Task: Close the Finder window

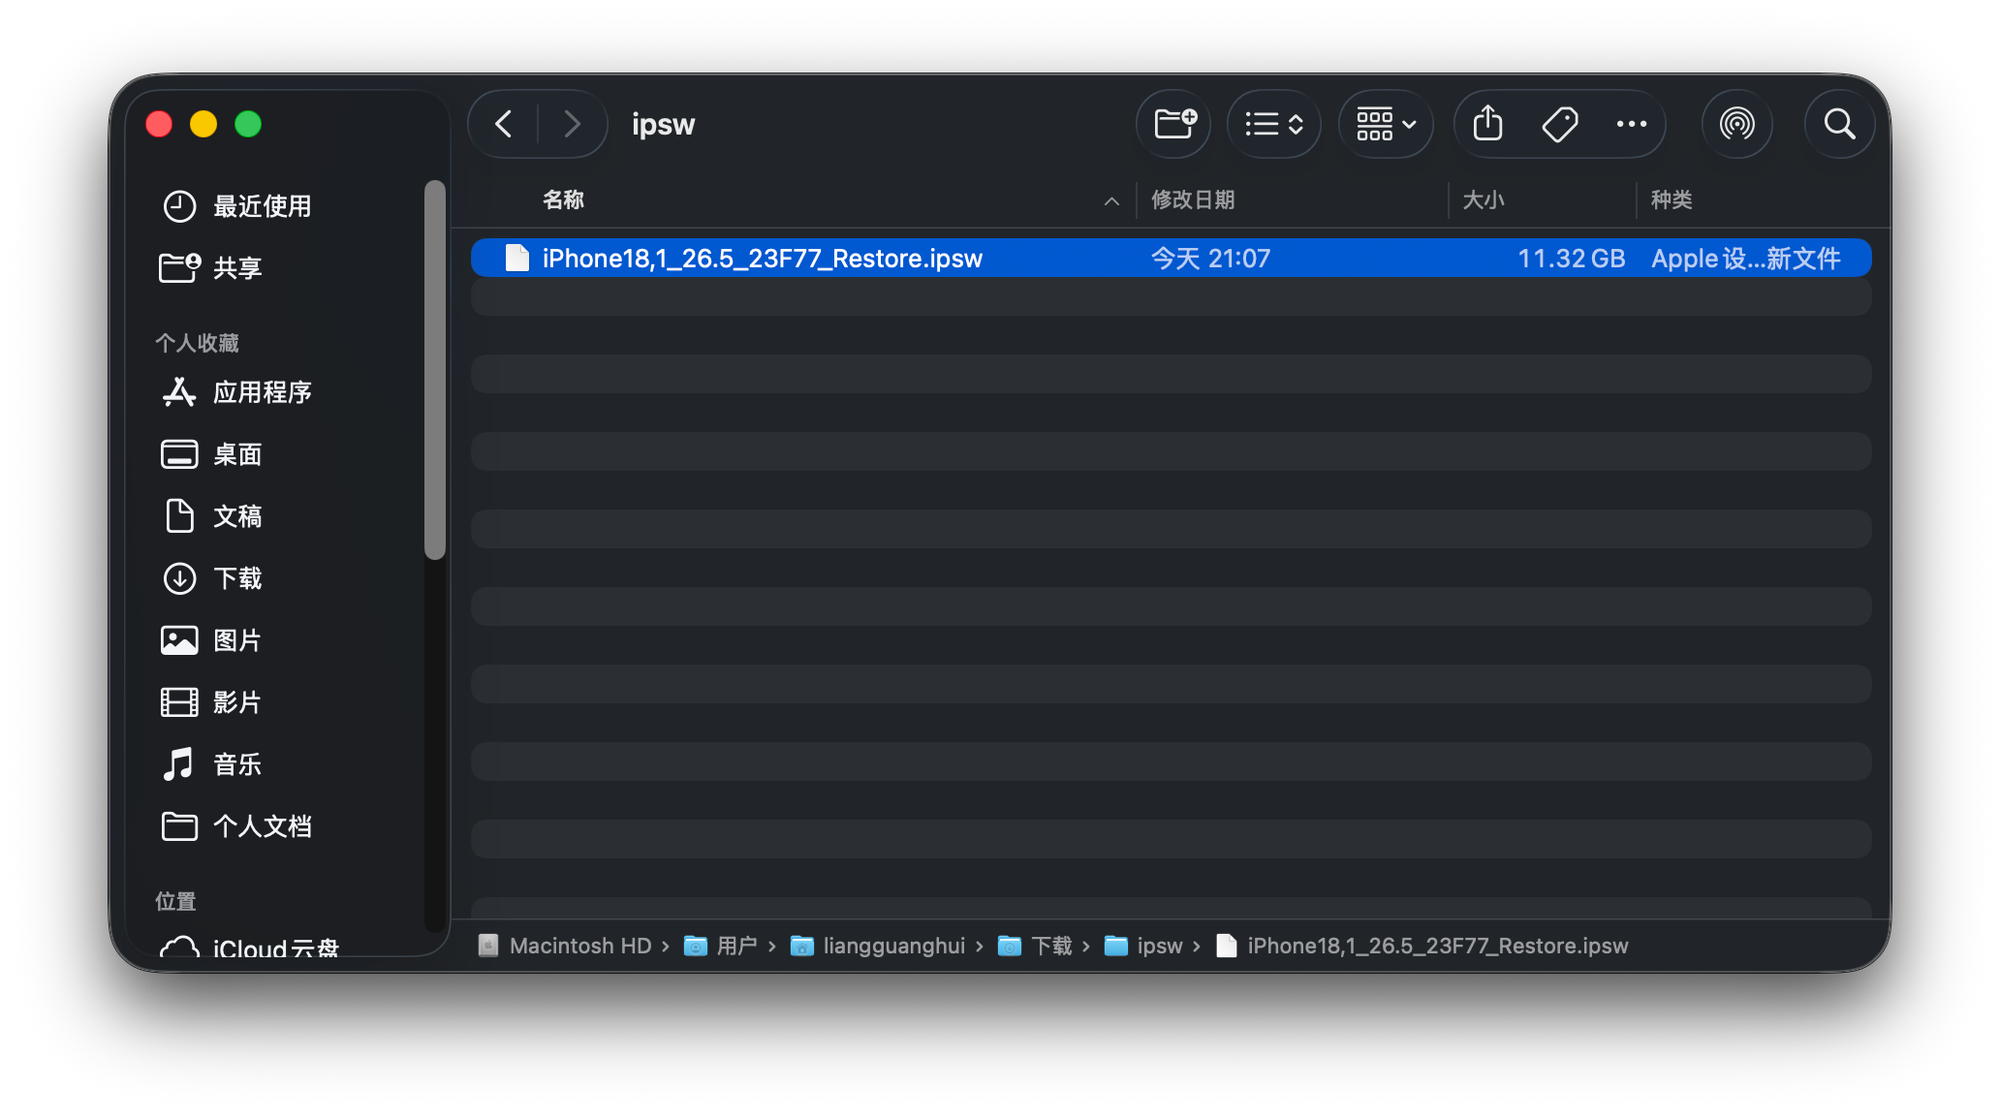Action: pyautogui.click(x=159, y=124)
